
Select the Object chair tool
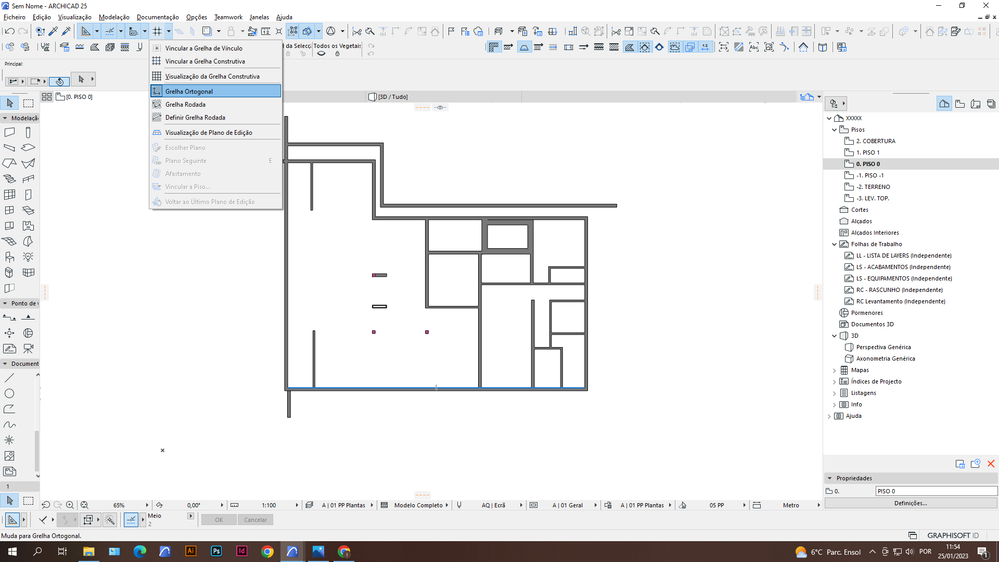(x=10, y=257)
